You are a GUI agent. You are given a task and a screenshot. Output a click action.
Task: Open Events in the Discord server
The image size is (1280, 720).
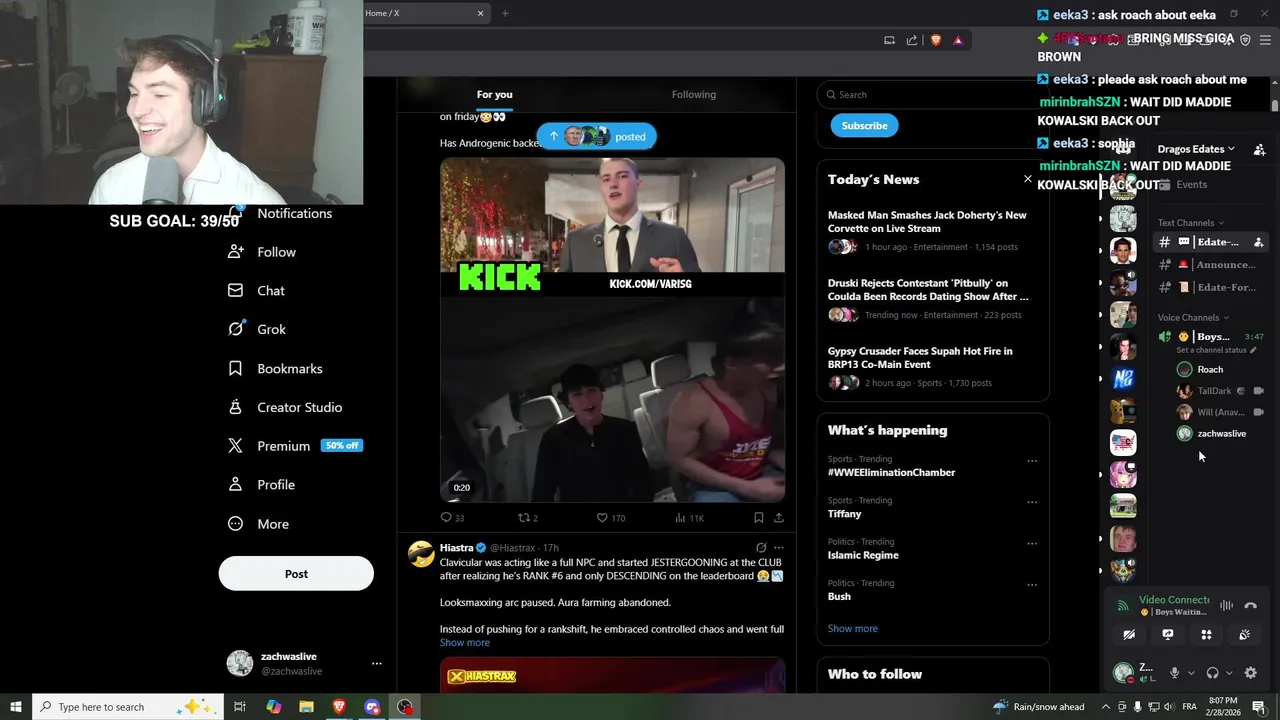1191,184
